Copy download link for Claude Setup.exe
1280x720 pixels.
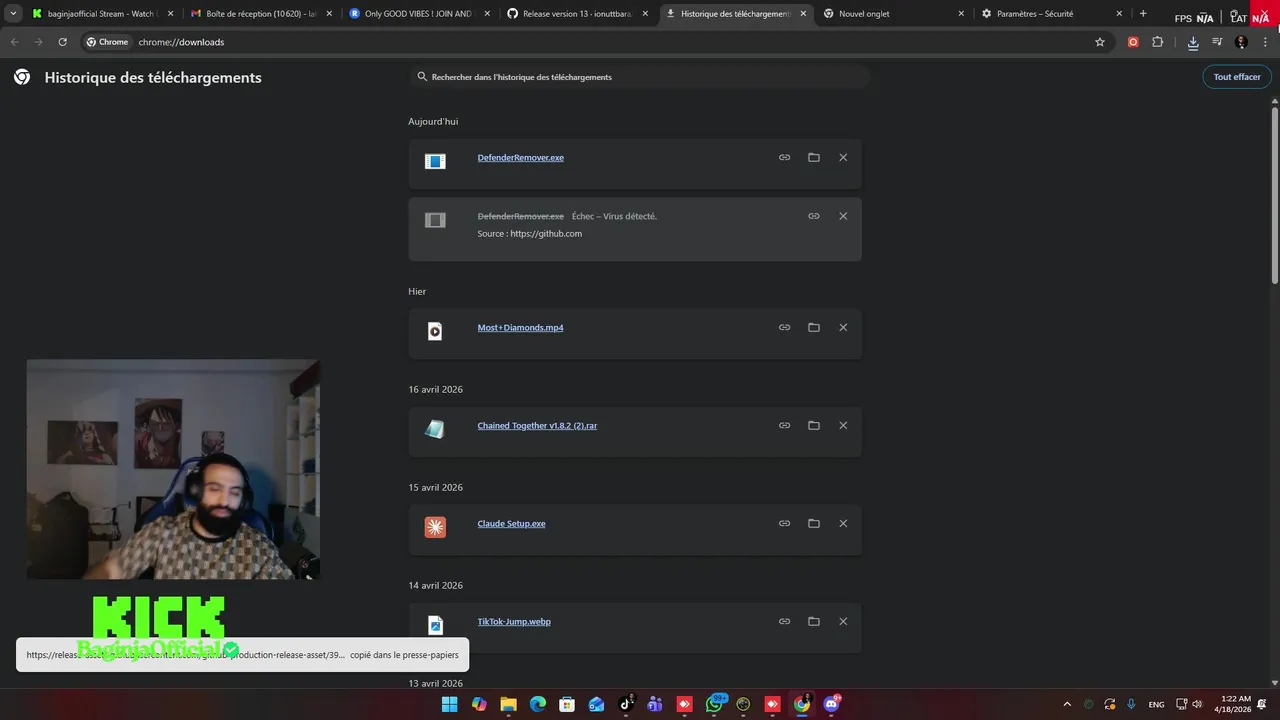click(784, 523)
